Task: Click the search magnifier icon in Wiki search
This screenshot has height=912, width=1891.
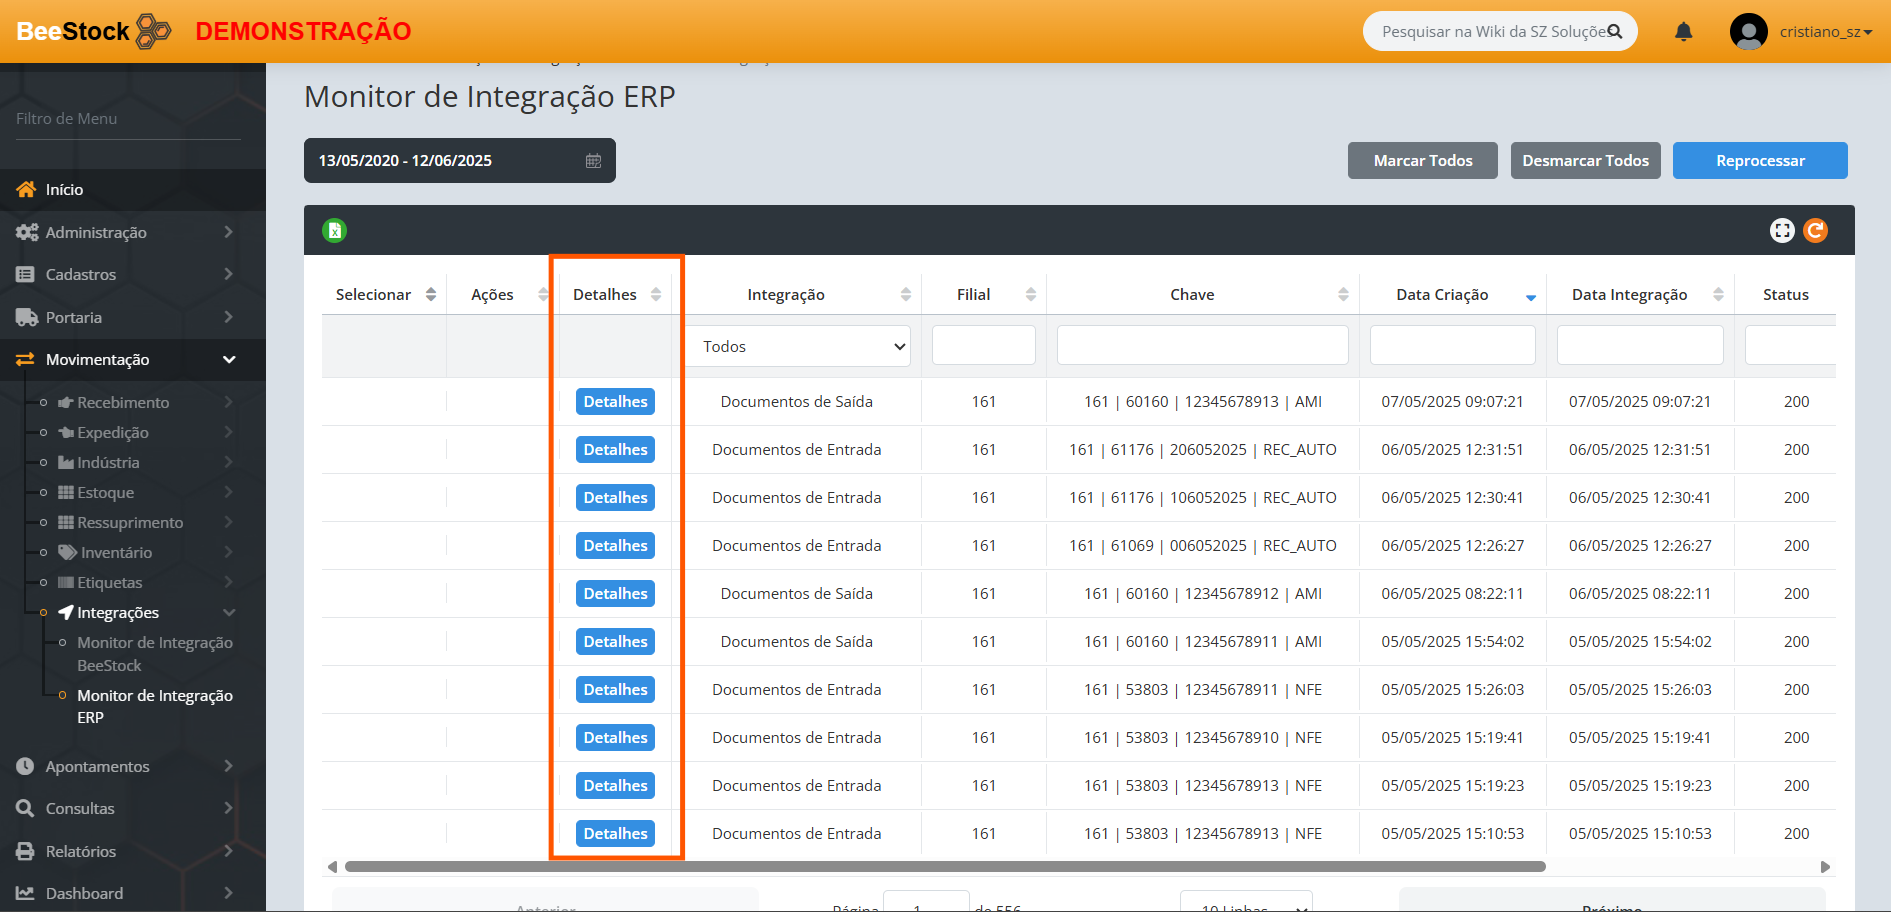Action: [x=1614, y=32]
